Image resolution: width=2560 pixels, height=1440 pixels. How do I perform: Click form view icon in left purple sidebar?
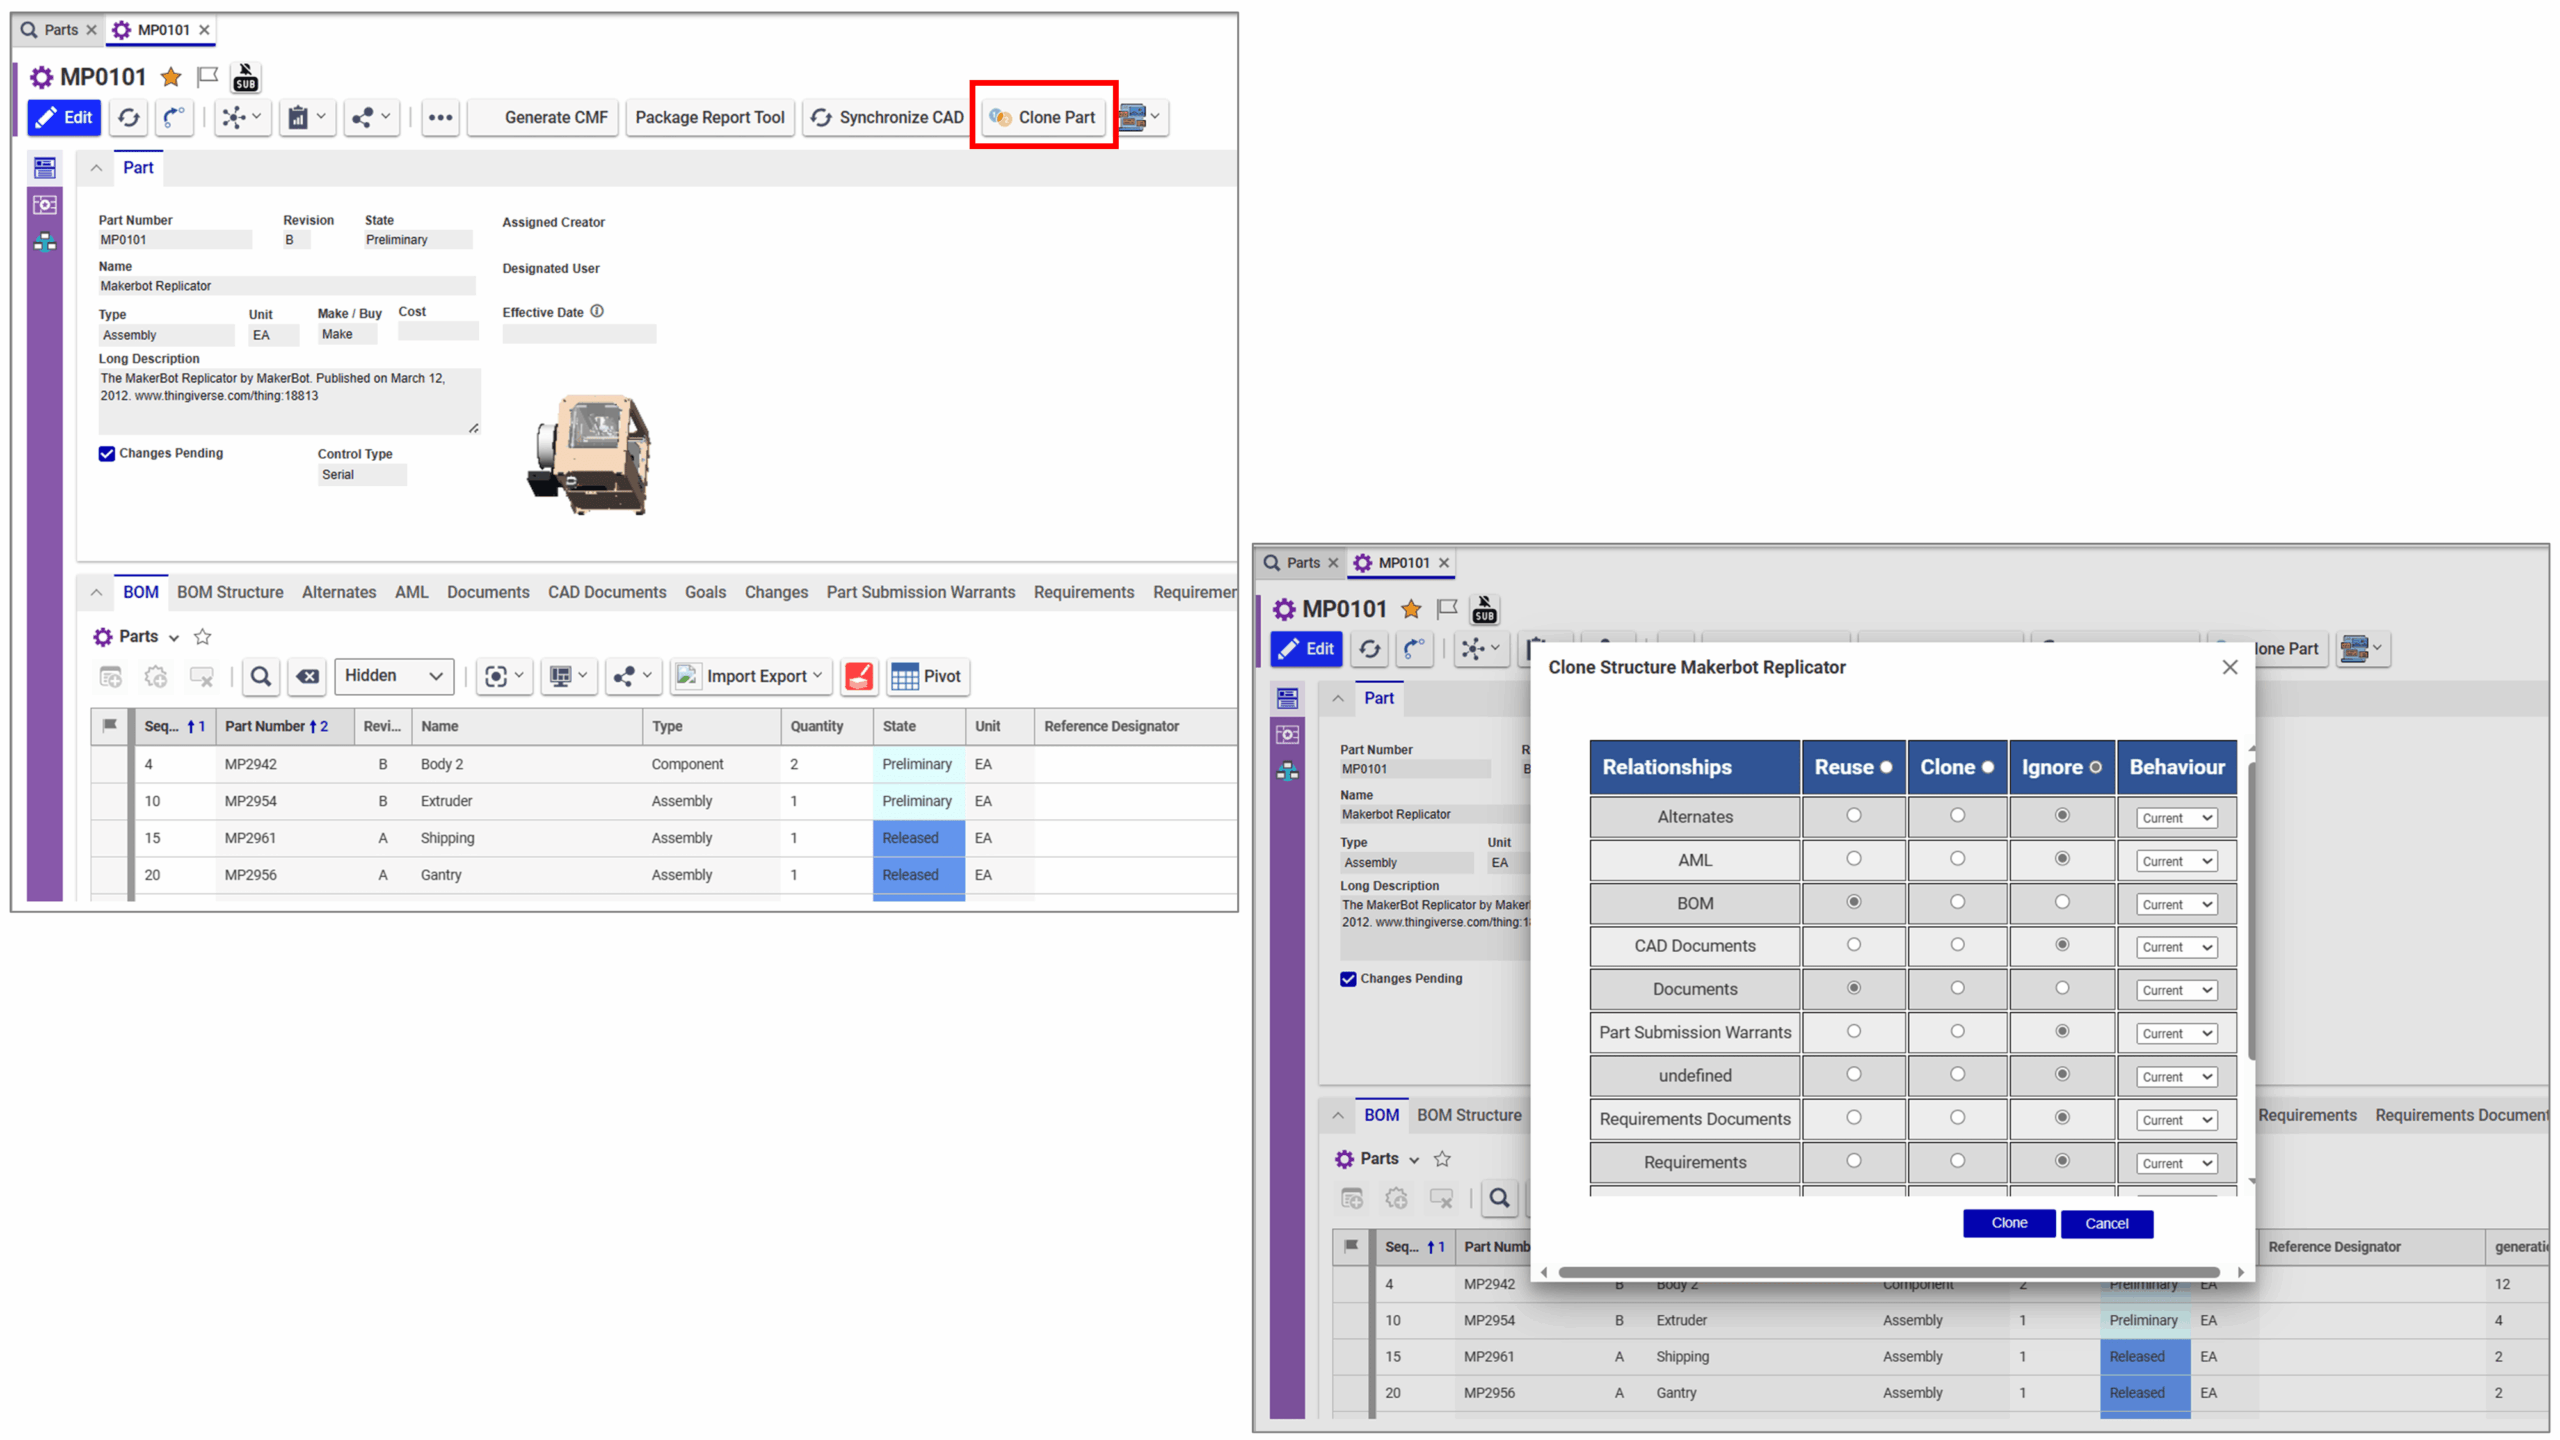(x=45, y=168)
